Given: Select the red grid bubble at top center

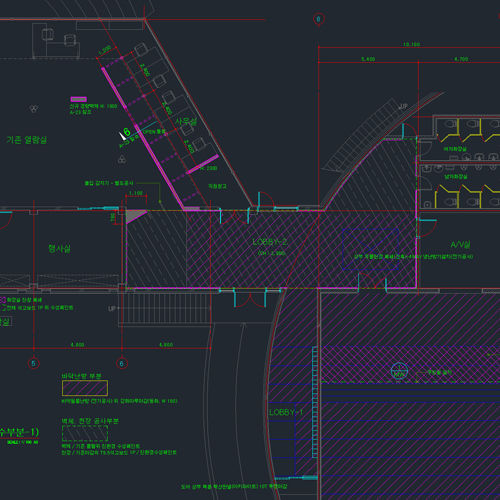Looking at the screenshot, I should pos(318,19).
